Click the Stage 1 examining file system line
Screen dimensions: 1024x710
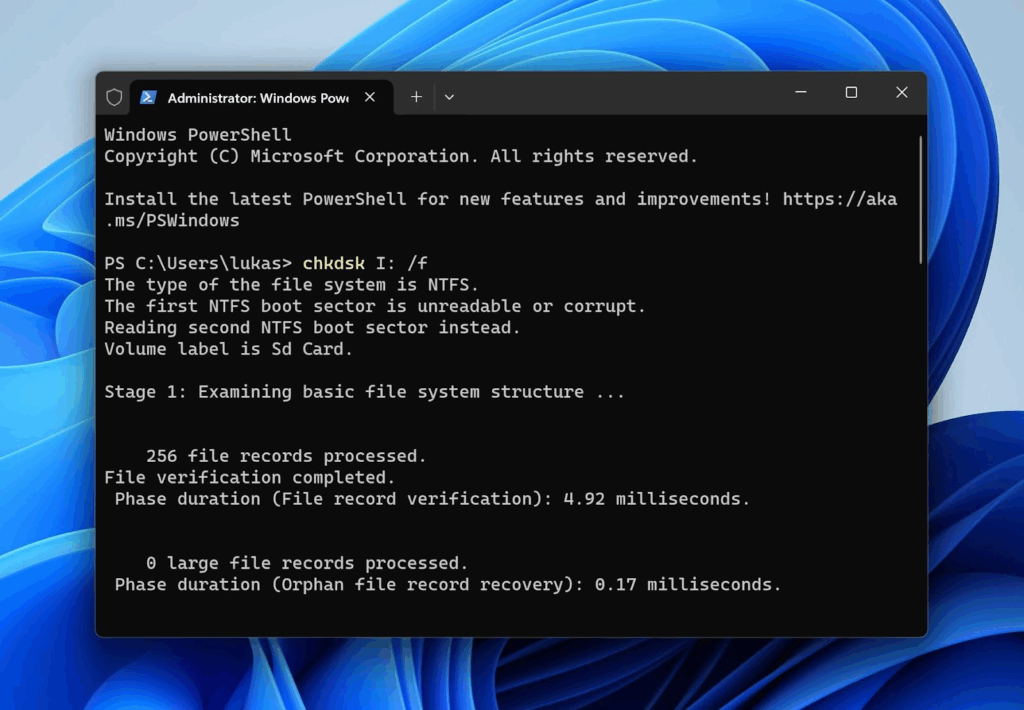click(x=364, y=392)
